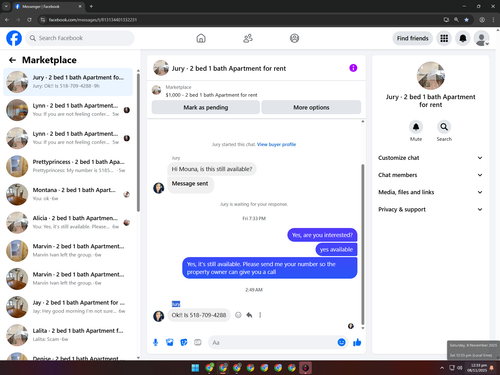Open more options dots for last message
500x375 pixels.
click(260, 315)
